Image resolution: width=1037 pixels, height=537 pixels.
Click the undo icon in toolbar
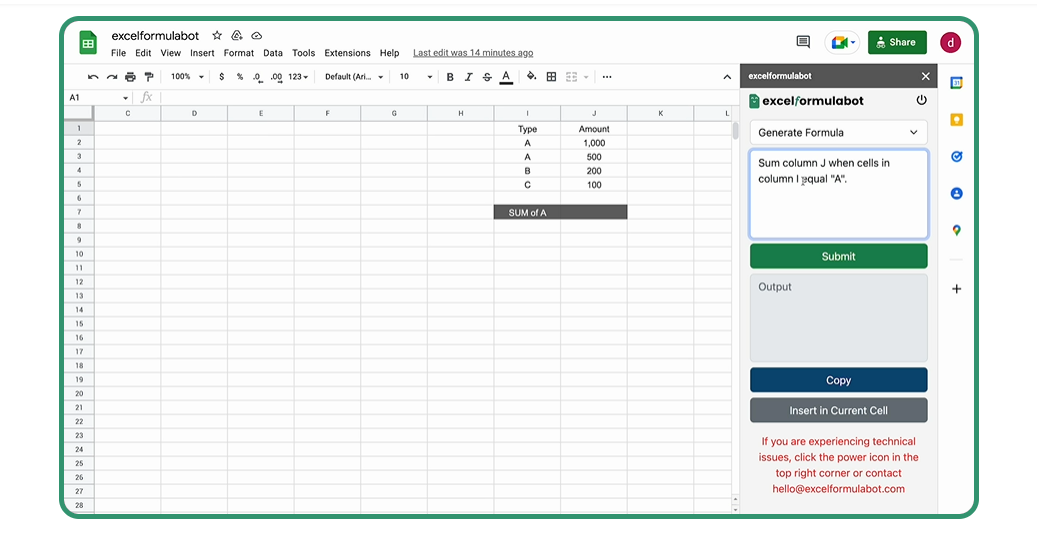coord(93,77)
